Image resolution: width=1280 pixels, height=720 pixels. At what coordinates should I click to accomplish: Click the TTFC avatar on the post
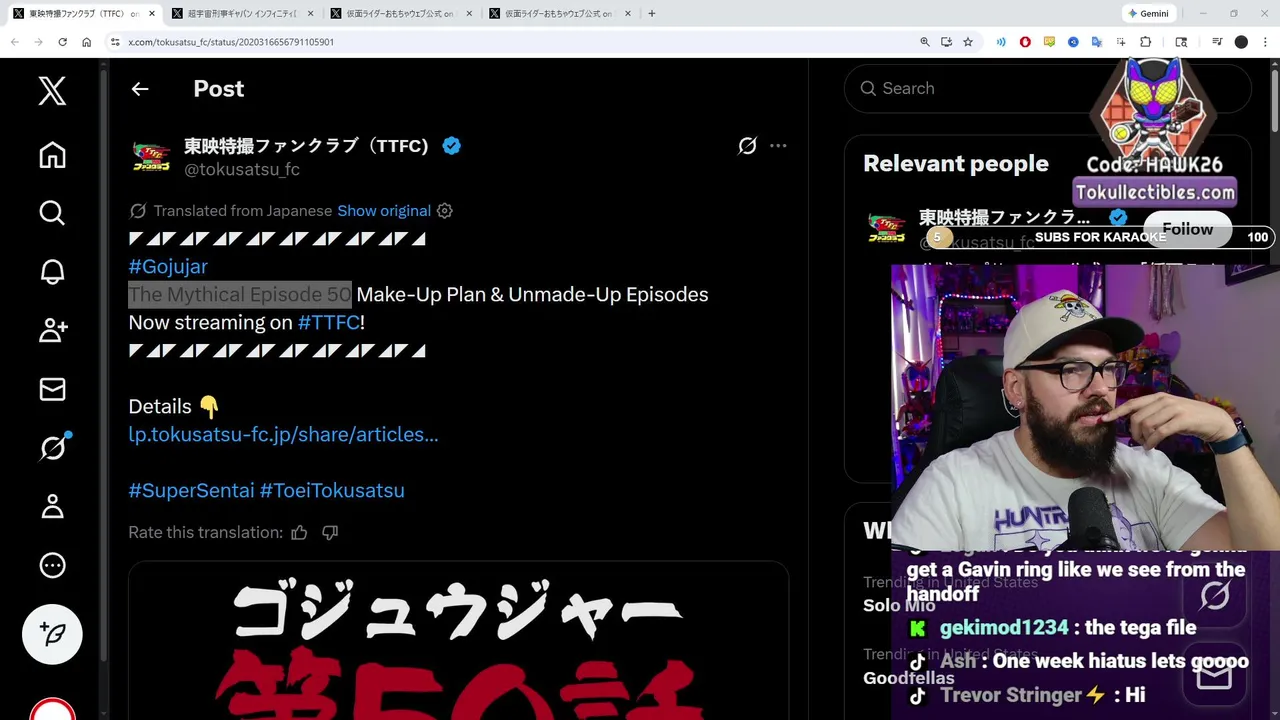[151, 157]
